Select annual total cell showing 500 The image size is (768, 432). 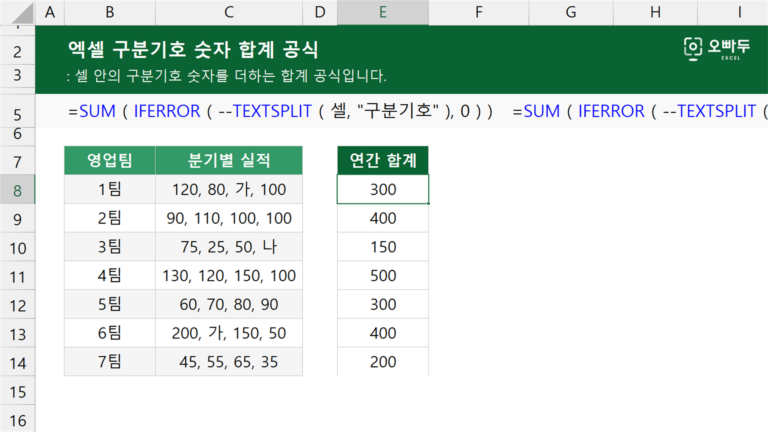coord(383,275)
